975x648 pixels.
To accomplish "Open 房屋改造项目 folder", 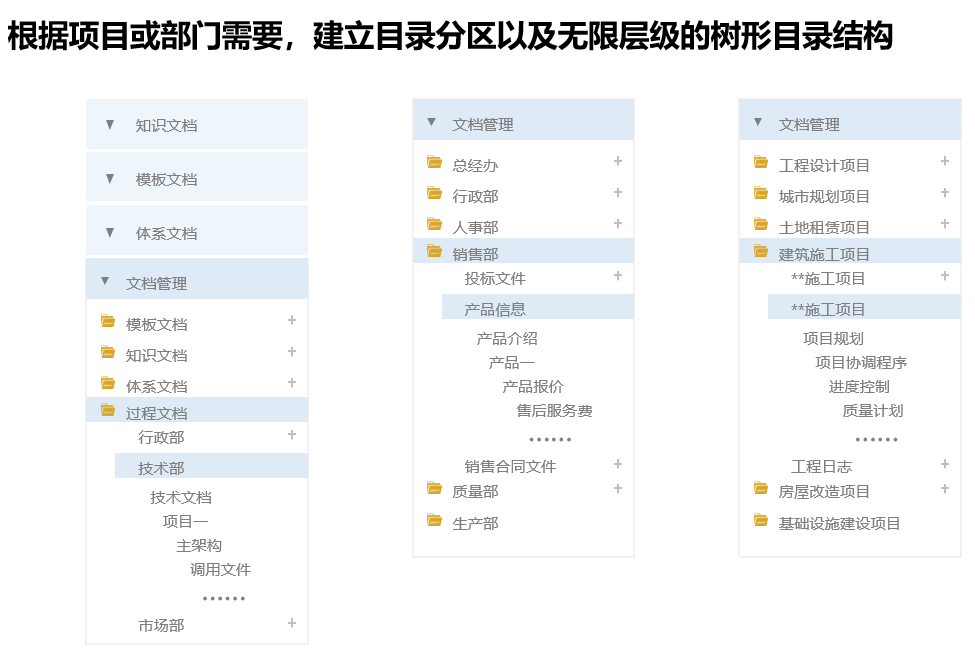I will tap(824, 492).
